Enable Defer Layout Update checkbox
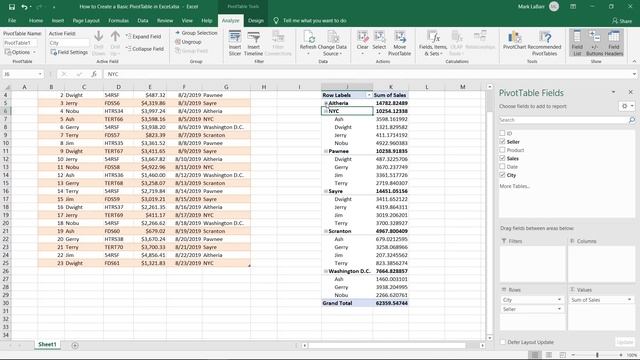This screenshot has width=640, height=360. pos(503,342)
